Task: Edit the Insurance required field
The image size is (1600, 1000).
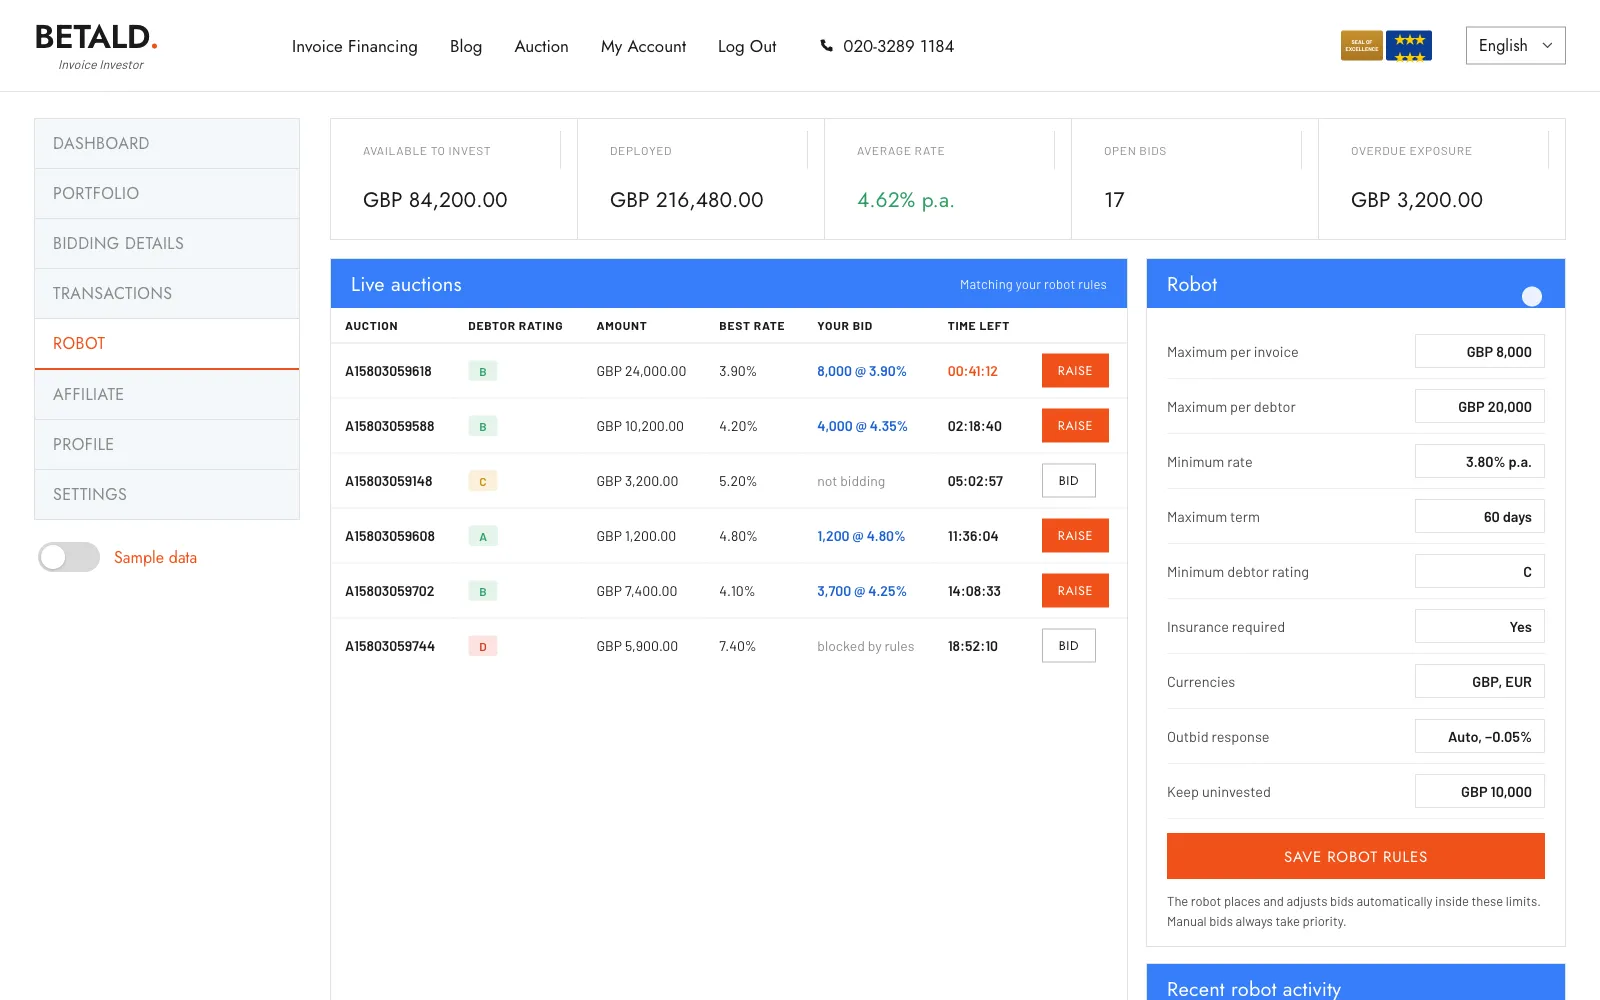Action: tap(1479, 627)
